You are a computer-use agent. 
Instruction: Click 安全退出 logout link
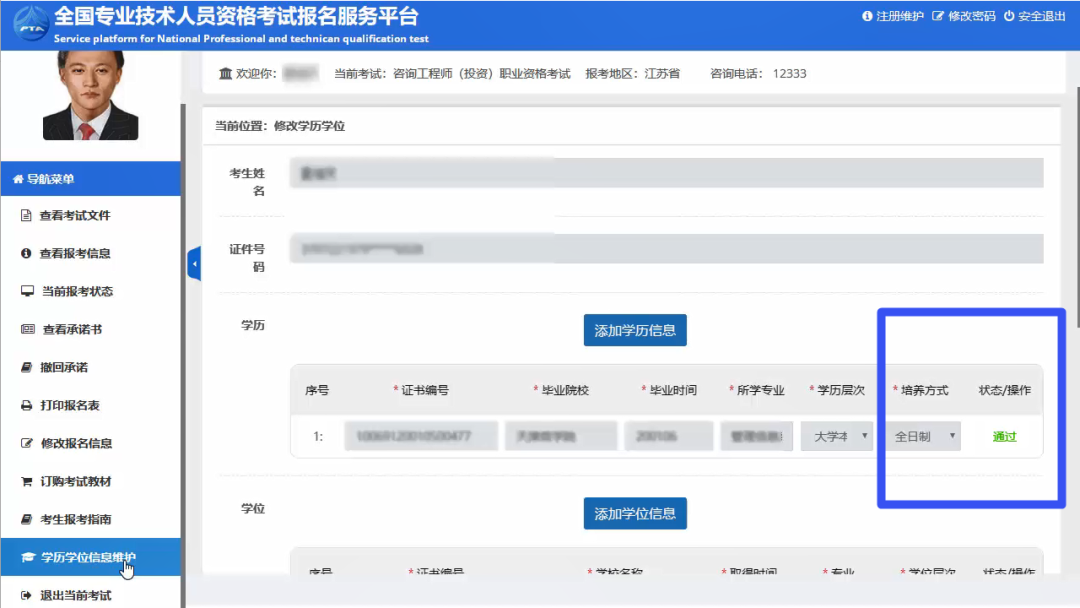click(x=1035, y=17)
